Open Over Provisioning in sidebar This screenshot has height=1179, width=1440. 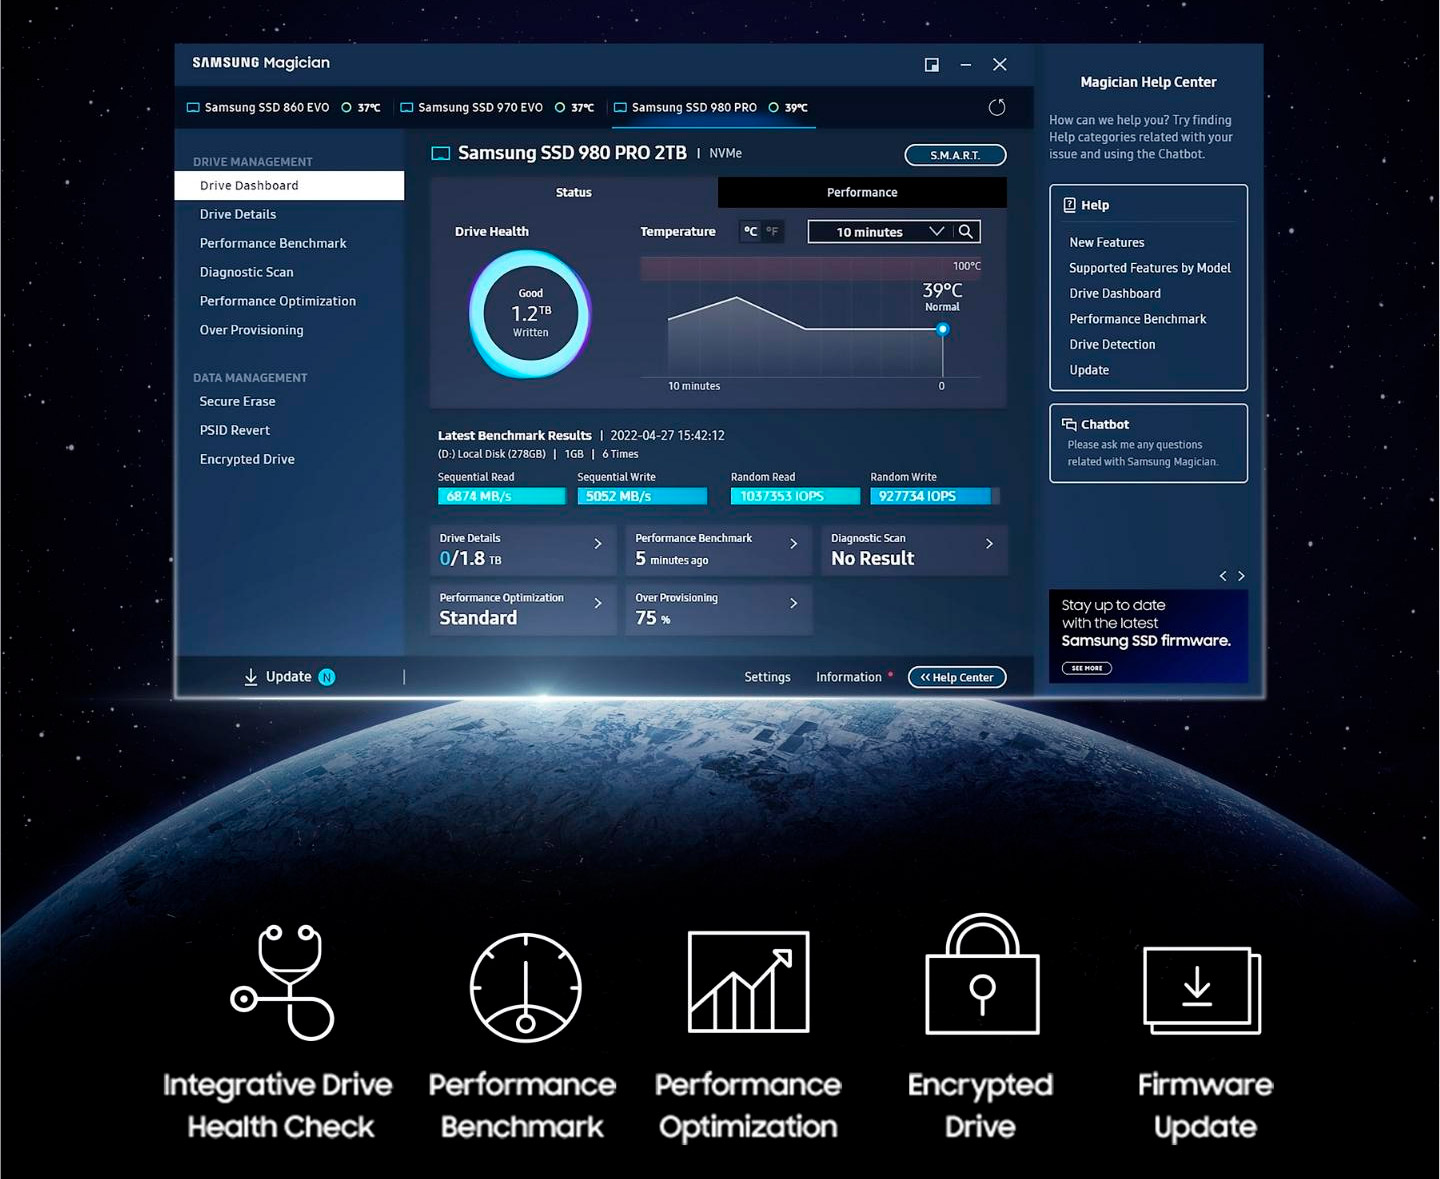point(252,330)
